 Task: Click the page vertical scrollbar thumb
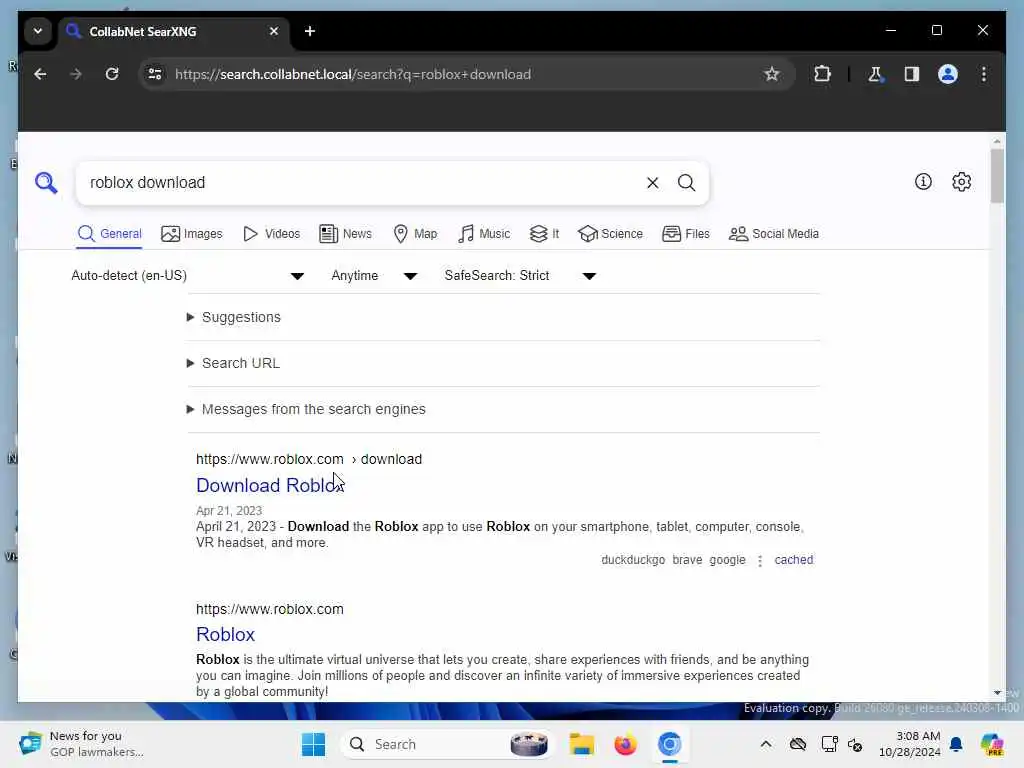point(997,176)
